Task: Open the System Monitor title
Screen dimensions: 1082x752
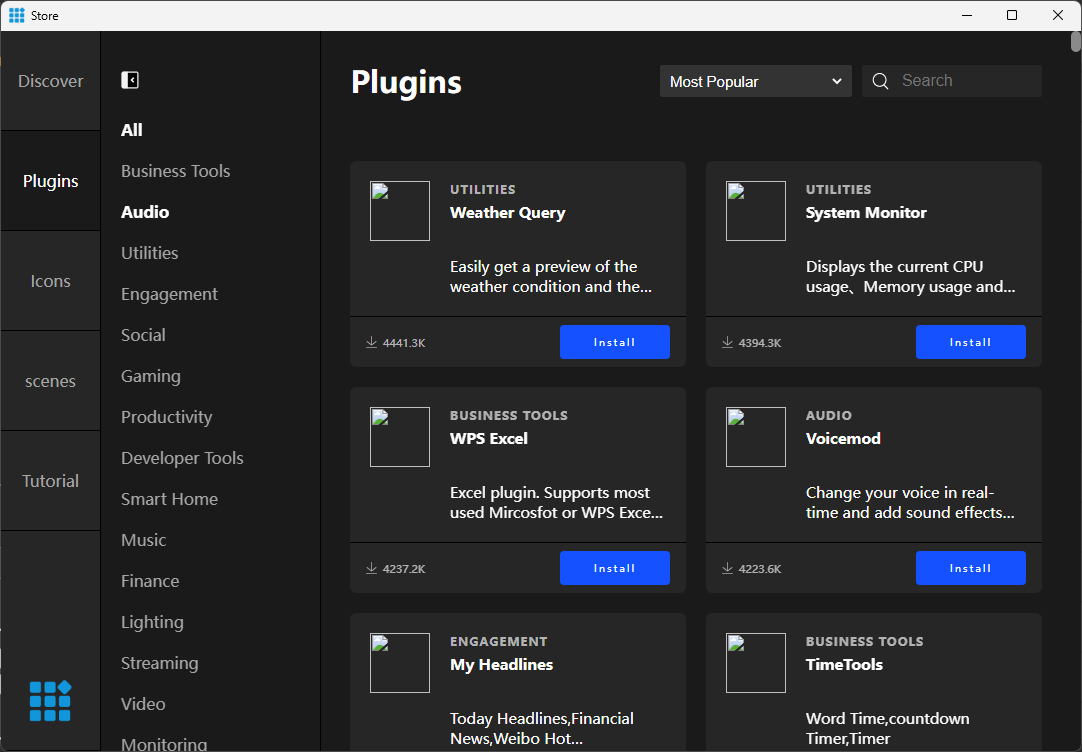Action: [866, 213]
